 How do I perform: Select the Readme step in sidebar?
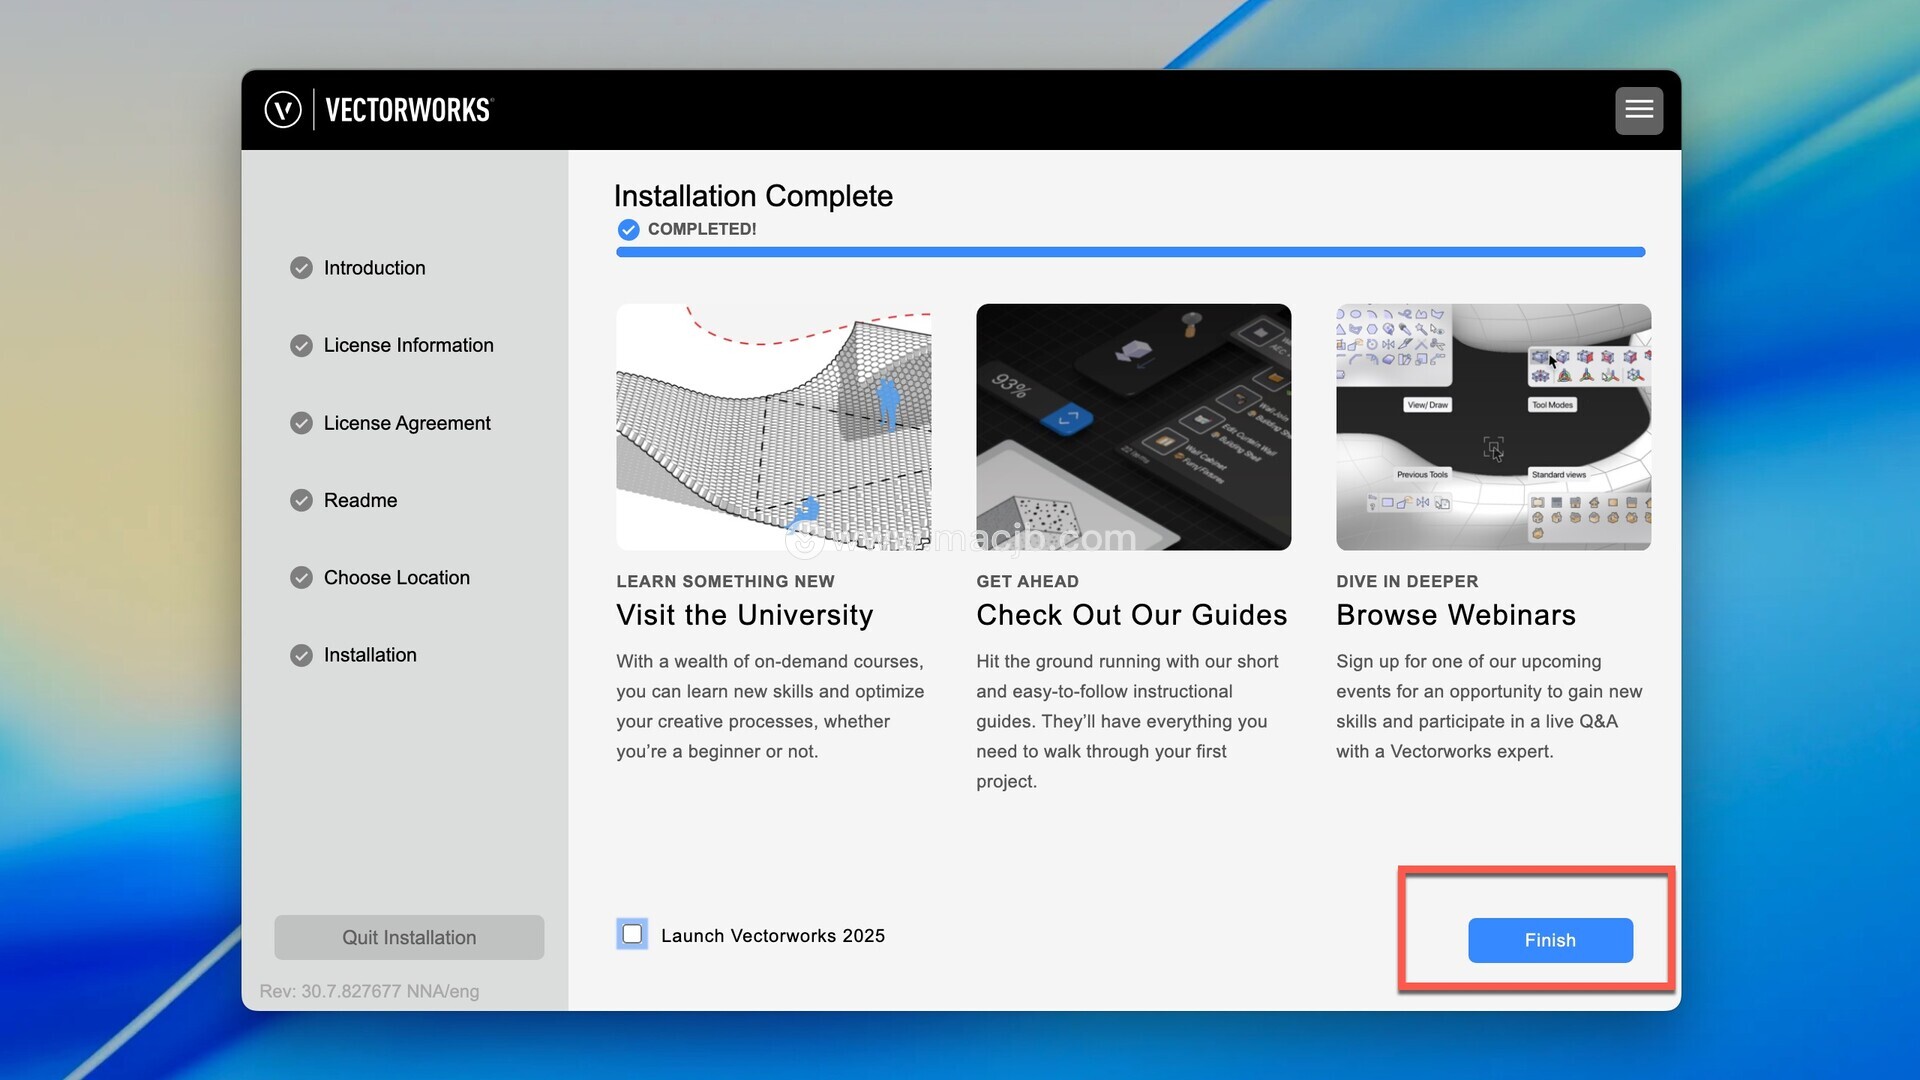point(360,500)
